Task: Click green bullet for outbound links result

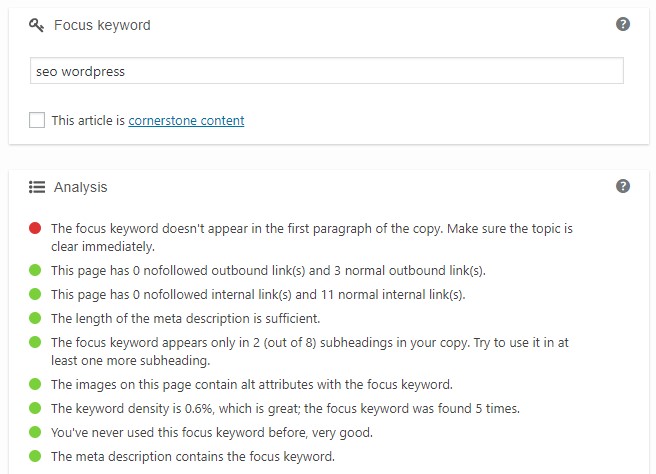Action: pos(35,270)
